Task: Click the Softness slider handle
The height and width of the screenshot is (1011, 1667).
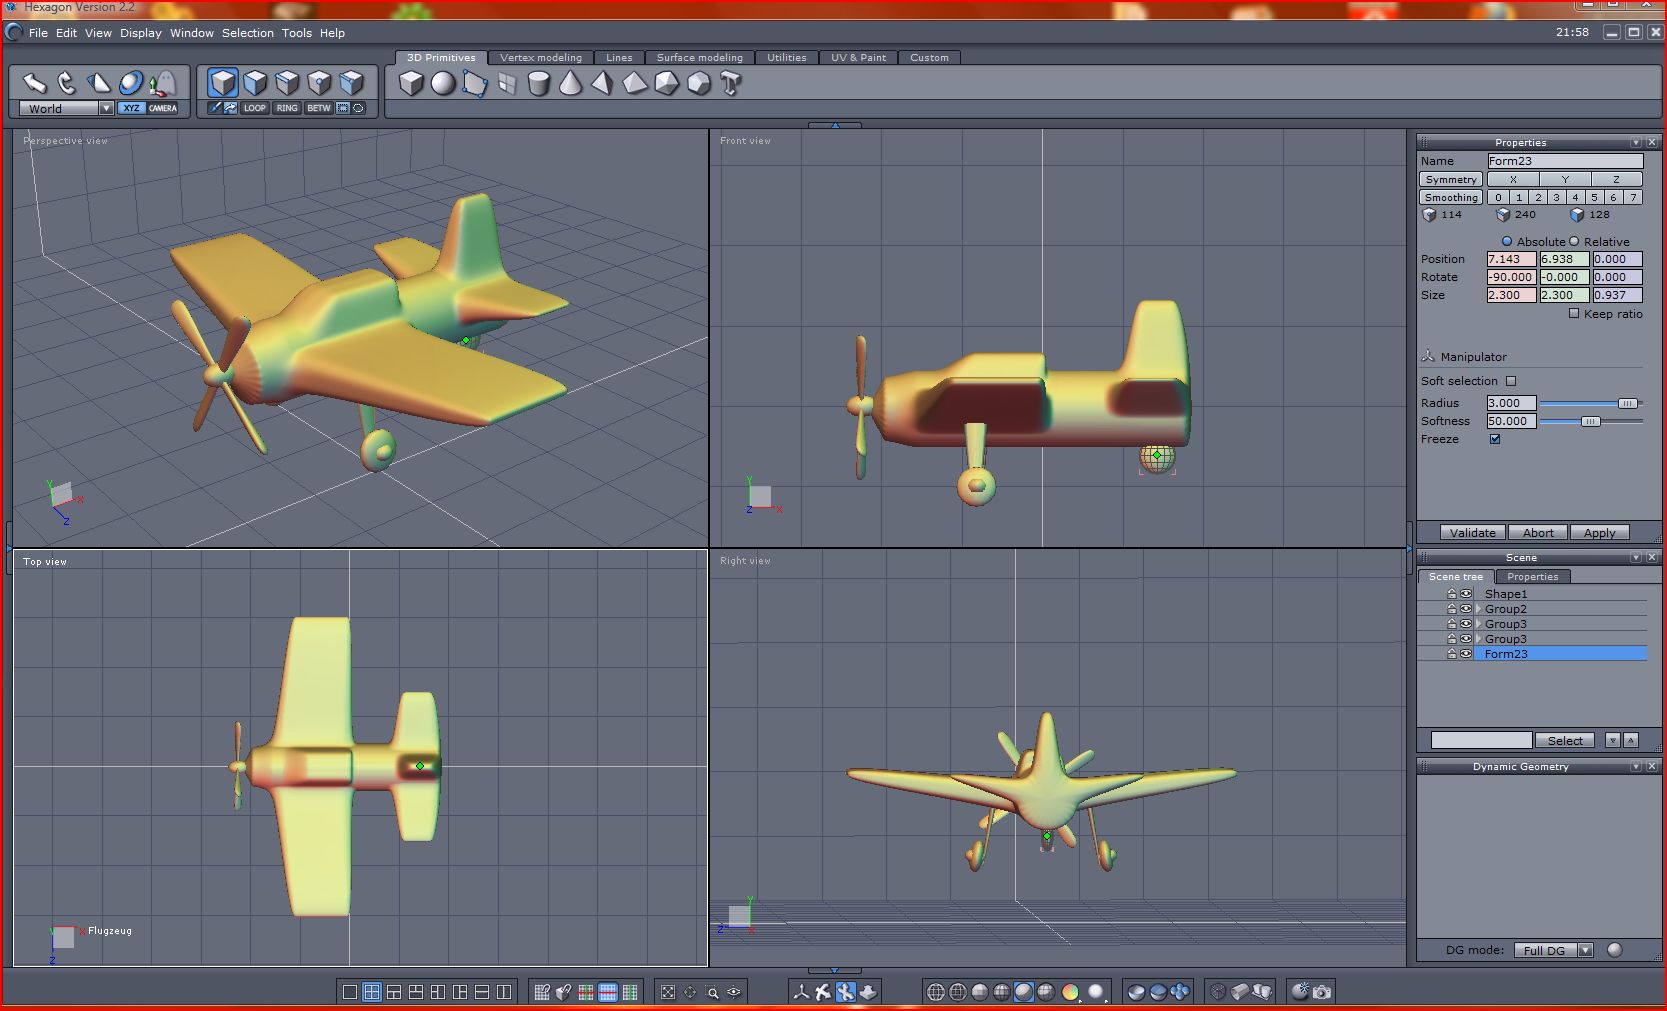Action: (1590, 422)
